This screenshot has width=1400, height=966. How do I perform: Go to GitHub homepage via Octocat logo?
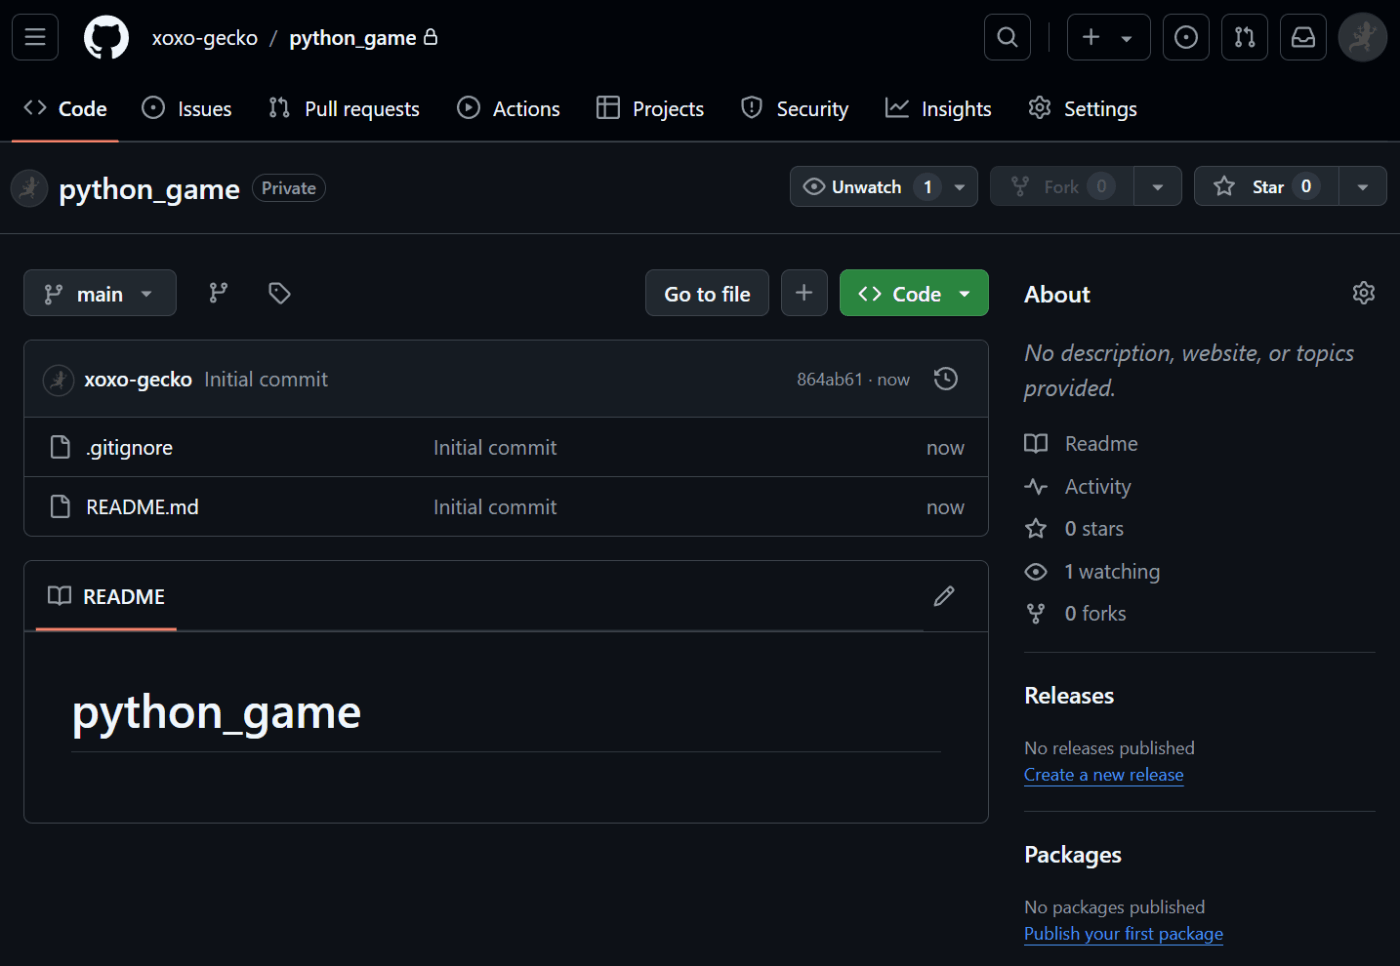pos(106,37)
